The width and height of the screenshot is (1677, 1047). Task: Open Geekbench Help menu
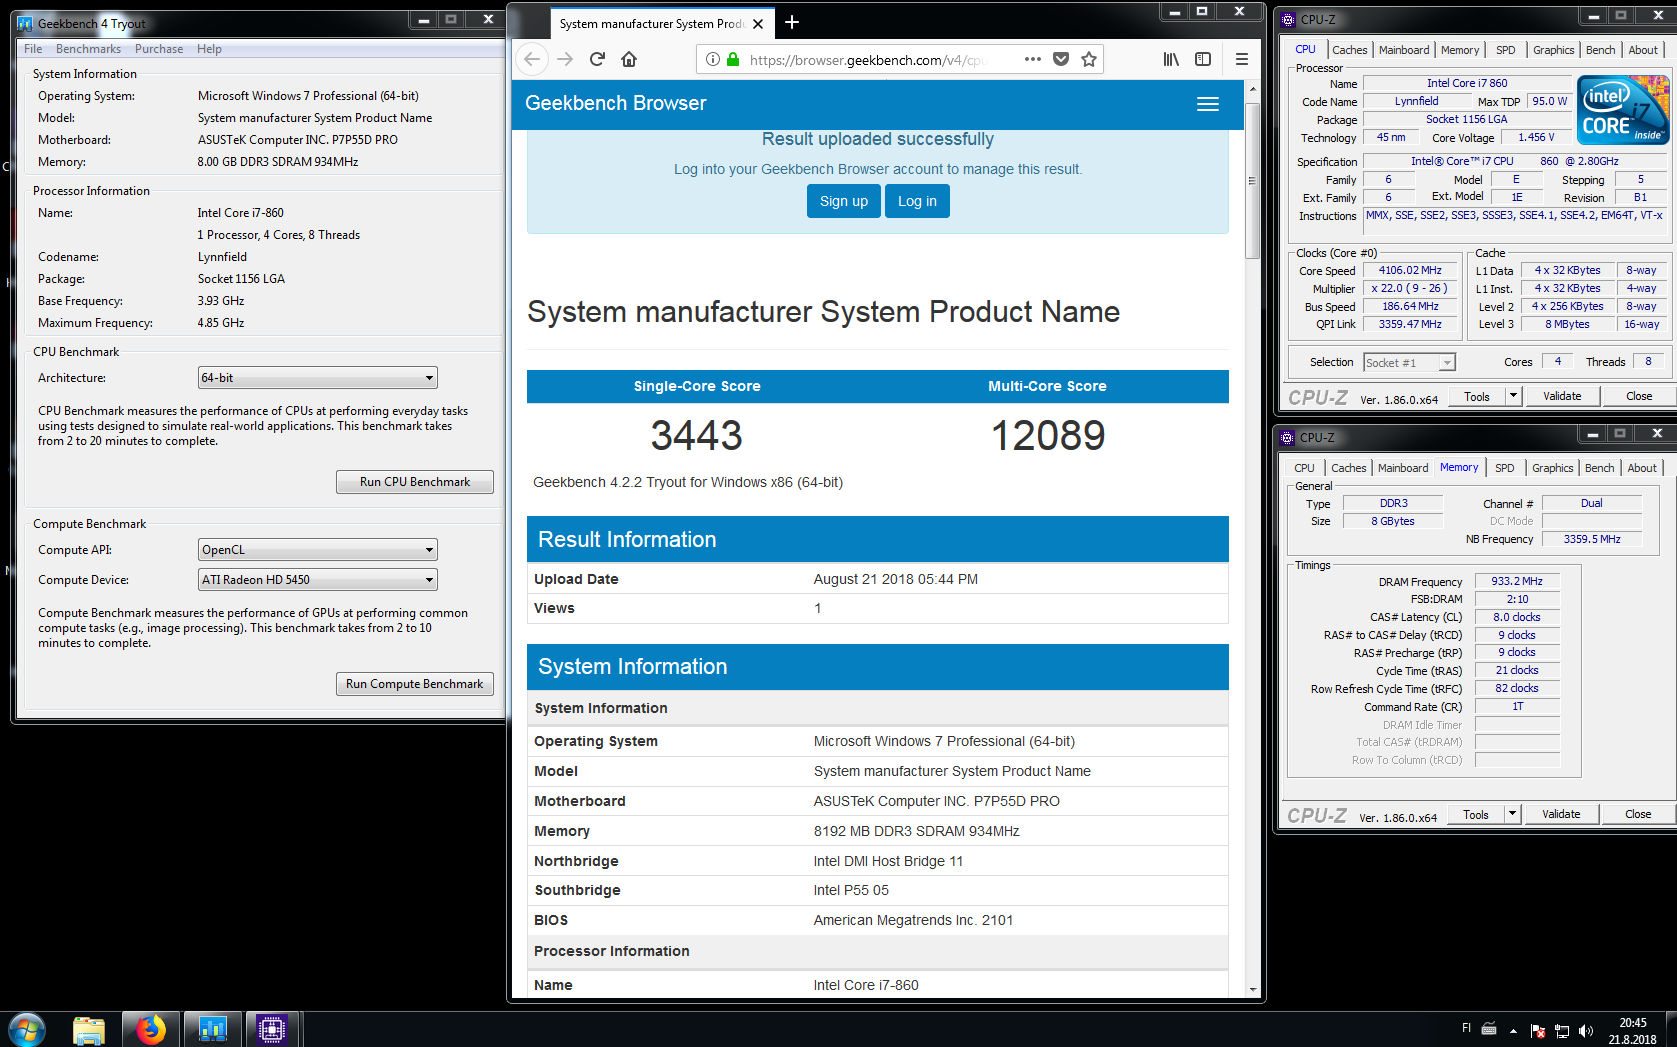[x=209, y=49]
